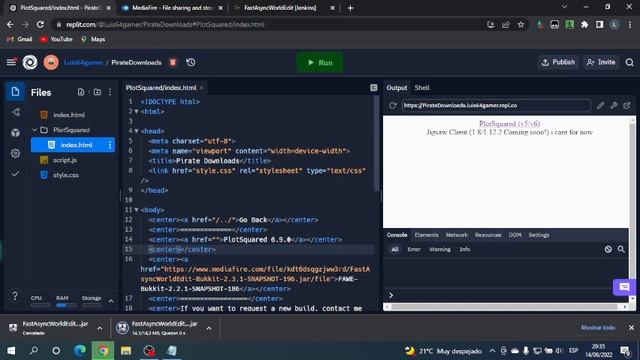The width and height of the screenshot is (640, 360).
Task: Filter console by Info
Action: coord(465,249)
